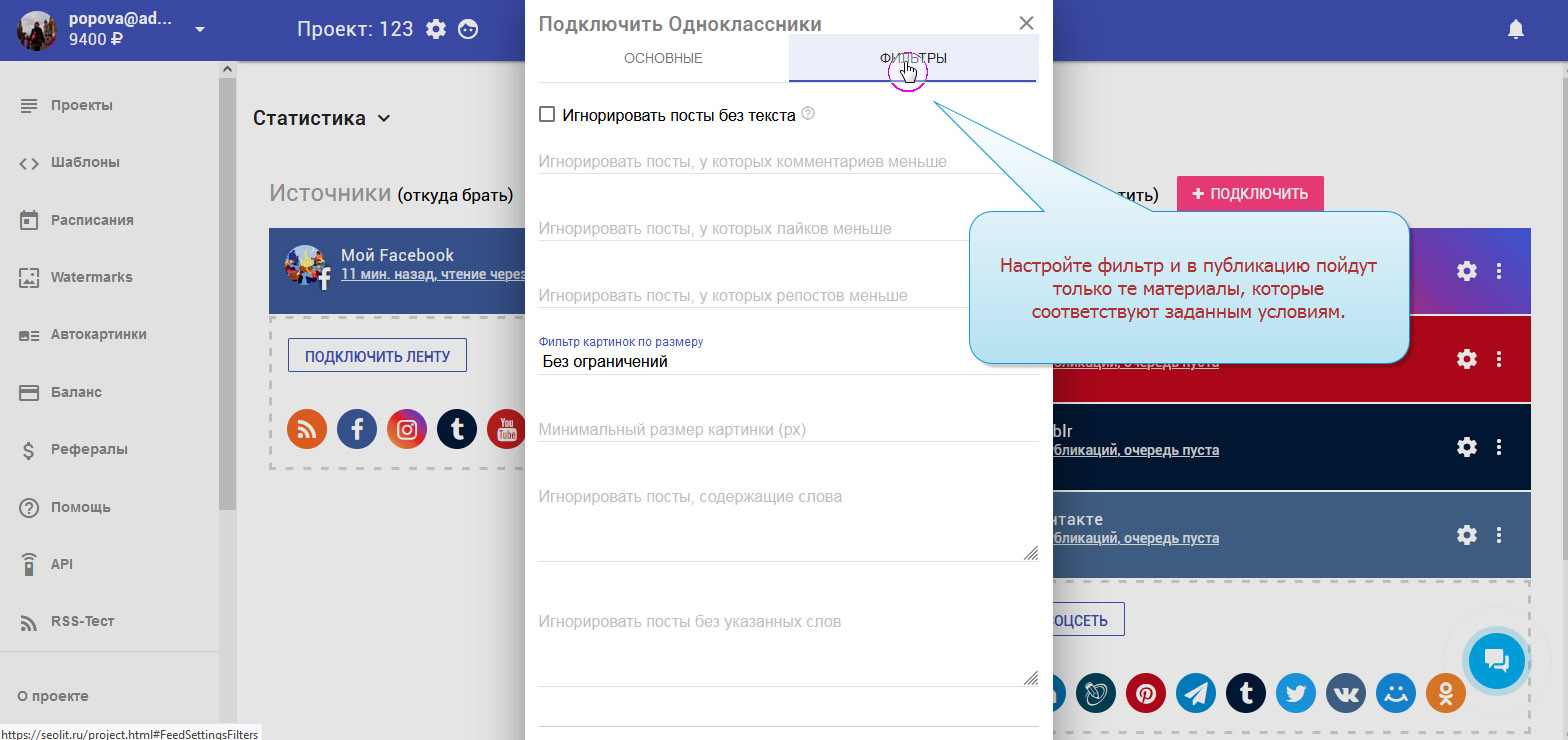Open project settings gear next to Проект: 123

[436, 29]
